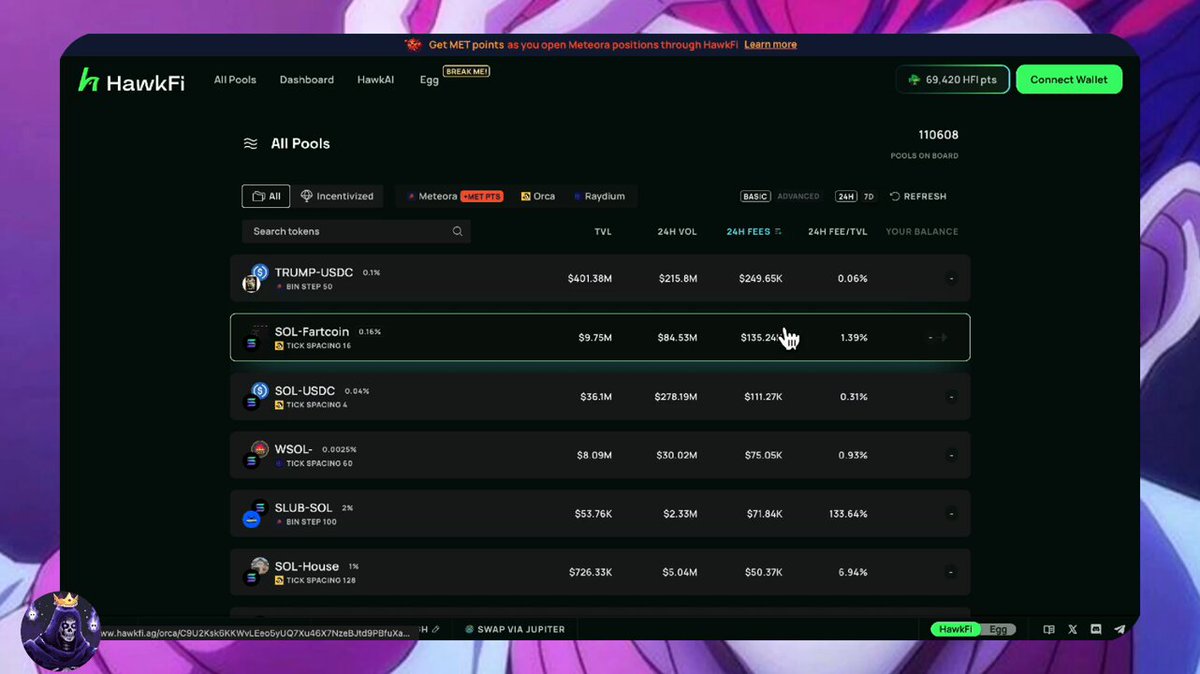Click the SOL-House balance dash button

[x=951, y=573]
